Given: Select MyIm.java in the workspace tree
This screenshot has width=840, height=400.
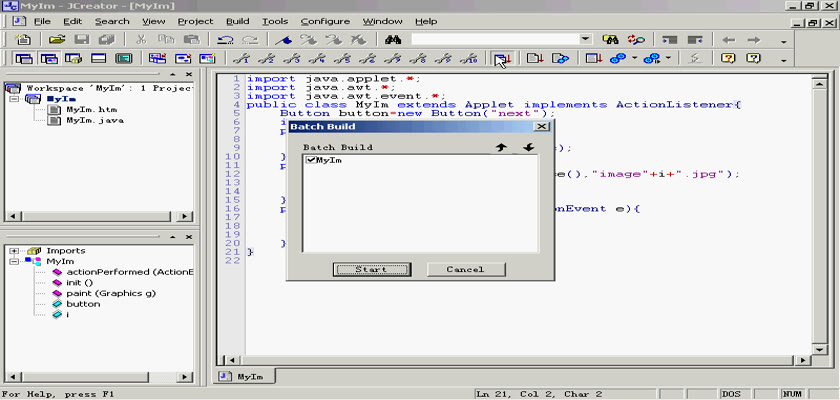Looking at the screenshot, I should coord(95,120).
